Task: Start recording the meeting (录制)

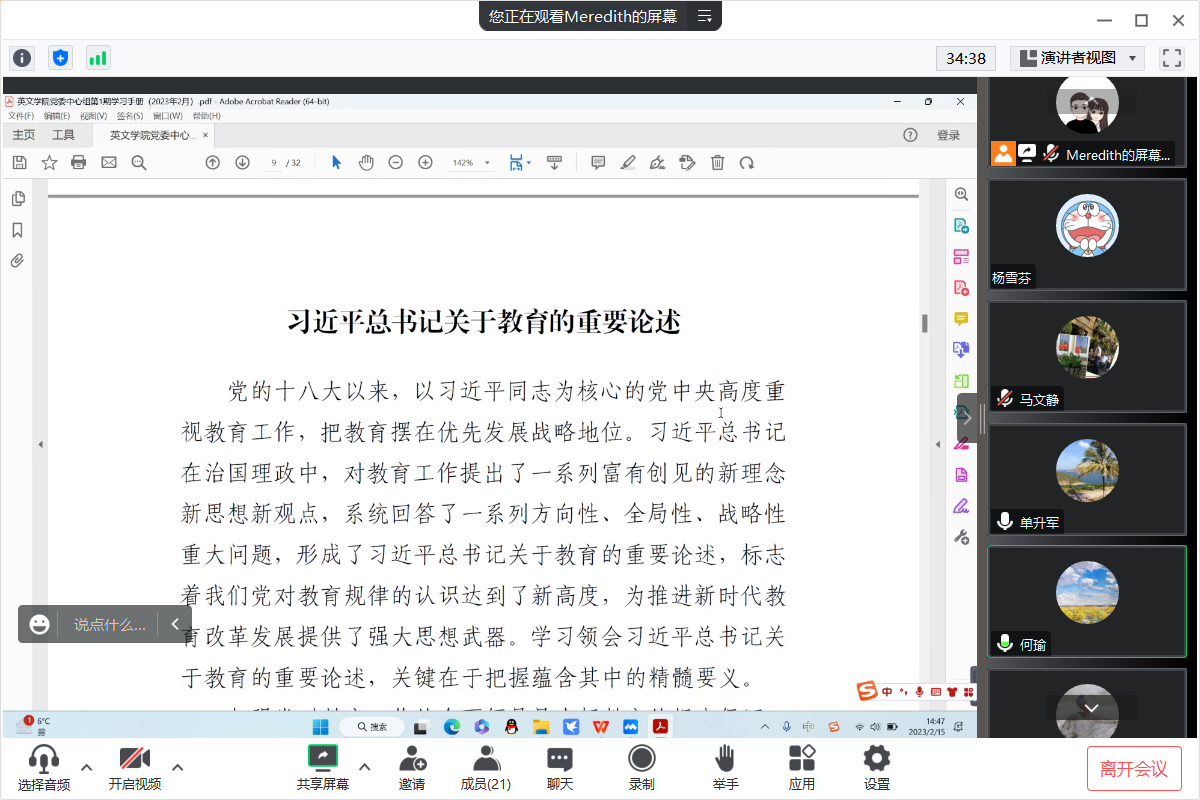Action: click(641, 767)
